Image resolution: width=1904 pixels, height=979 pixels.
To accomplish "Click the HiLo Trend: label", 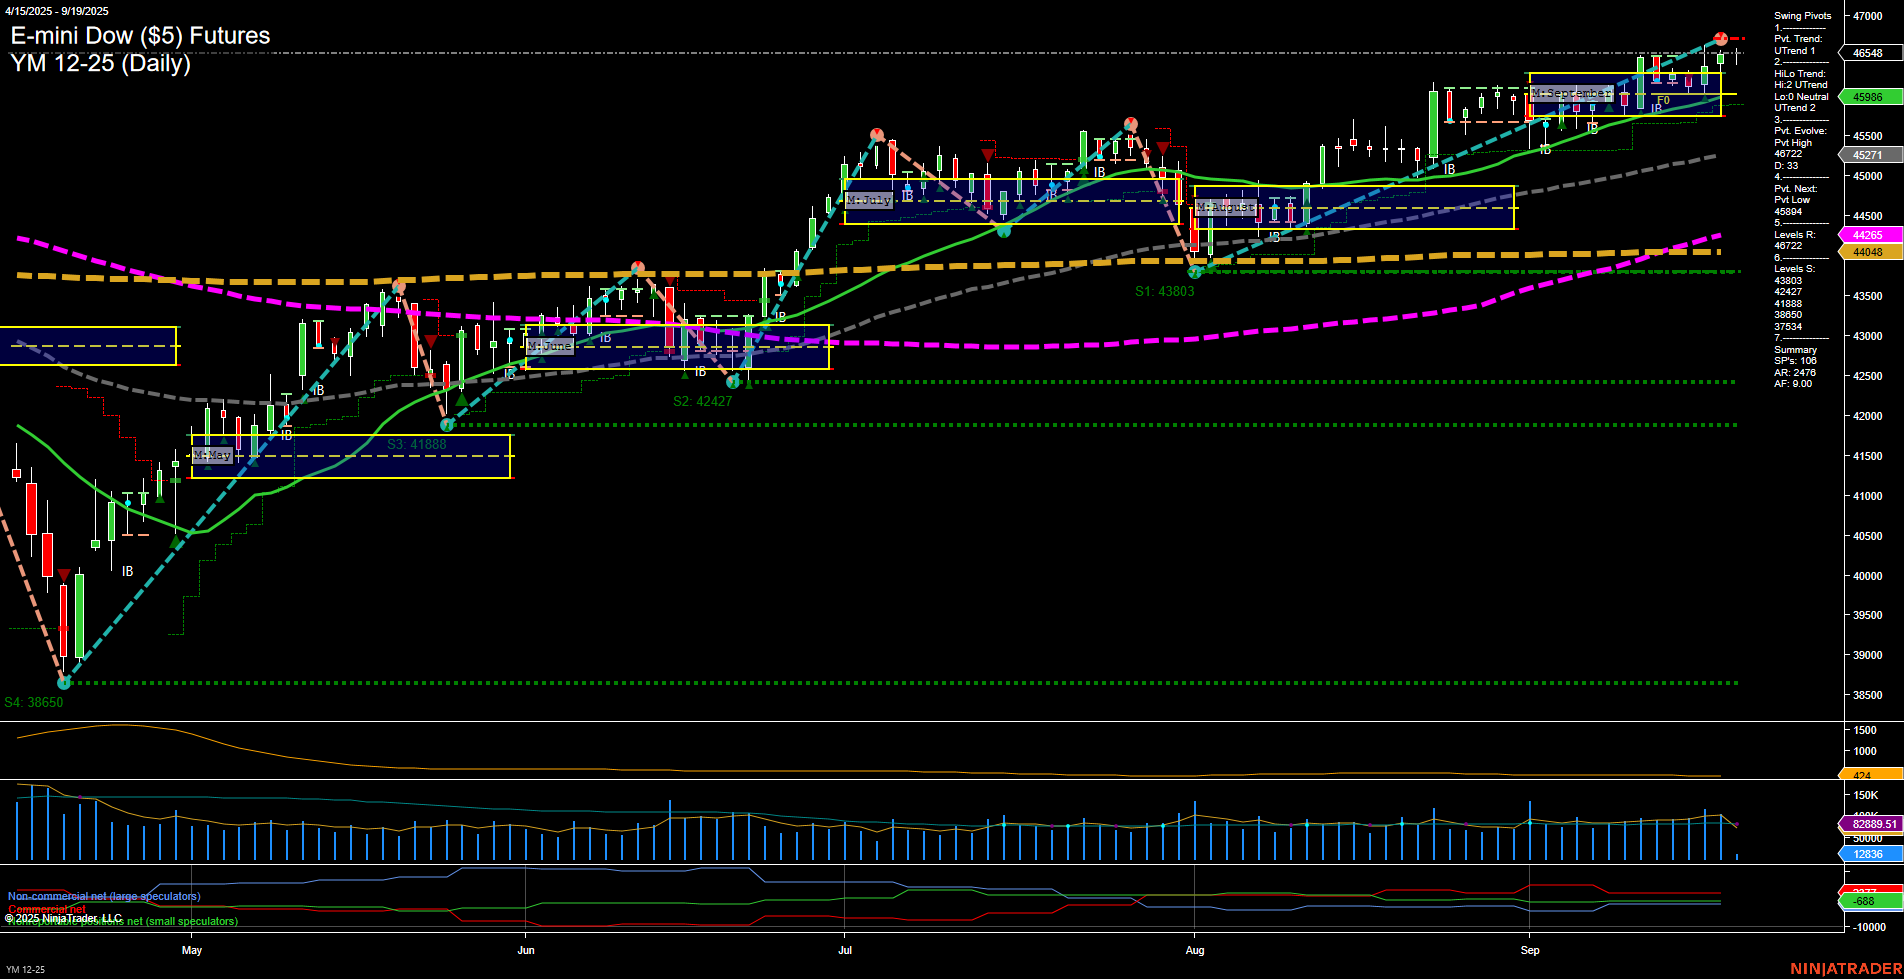I will [x=1800, y=74].
